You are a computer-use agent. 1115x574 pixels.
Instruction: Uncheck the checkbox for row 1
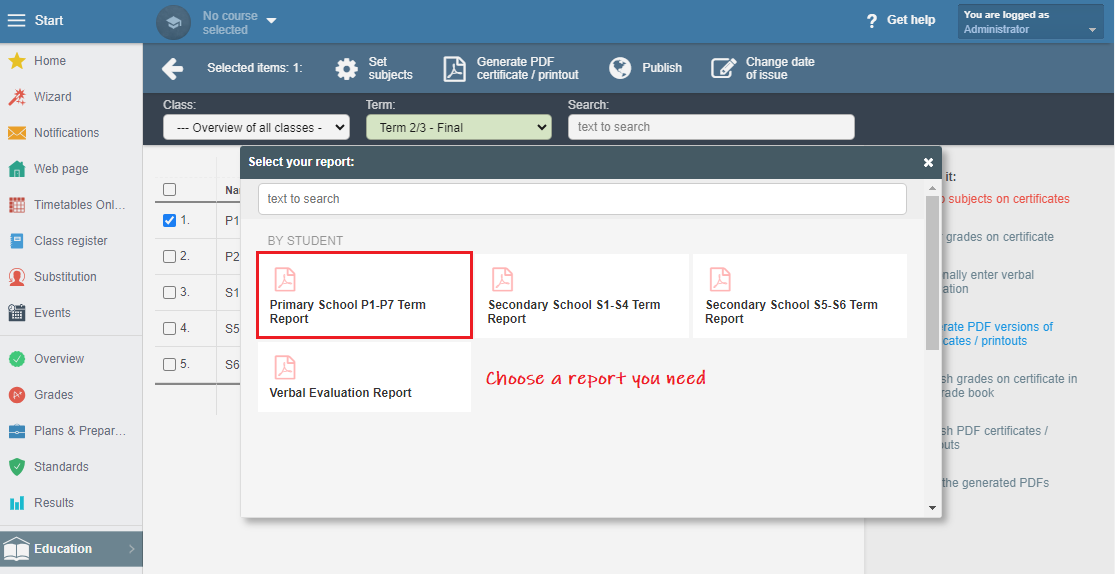169,220
